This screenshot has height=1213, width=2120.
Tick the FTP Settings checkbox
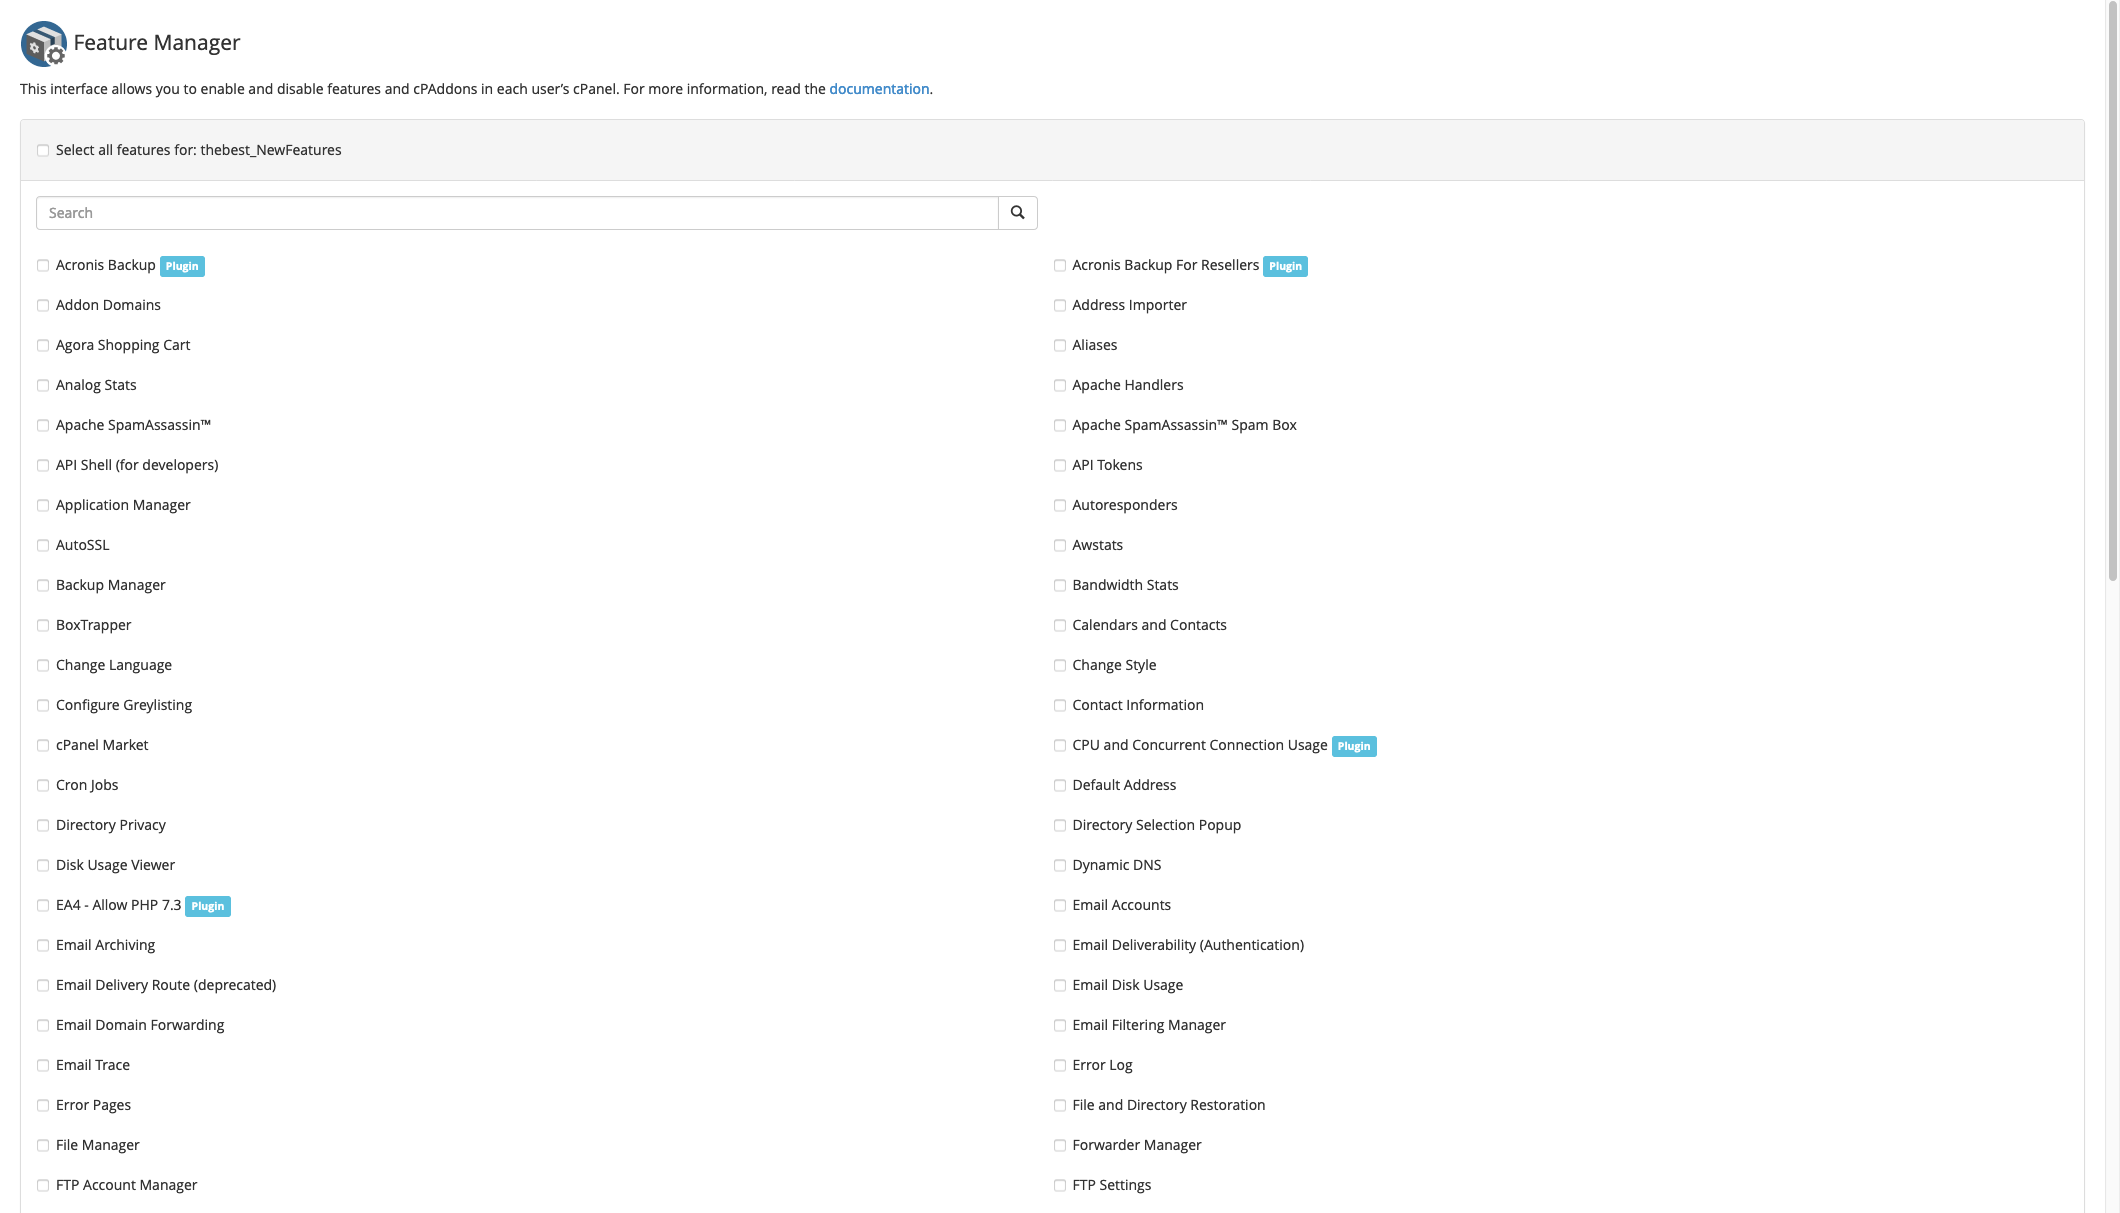tap(1059, 1186)
